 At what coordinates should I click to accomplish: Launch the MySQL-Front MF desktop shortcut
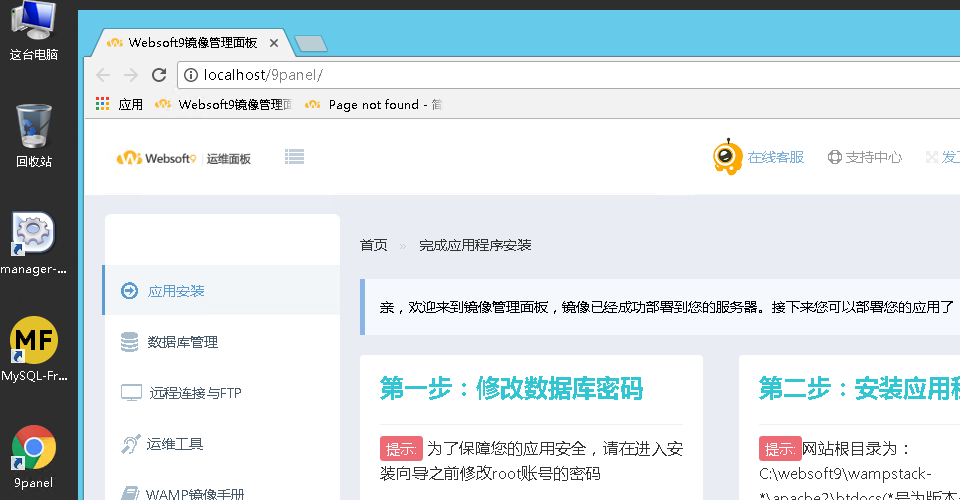(x=34, y=349)
